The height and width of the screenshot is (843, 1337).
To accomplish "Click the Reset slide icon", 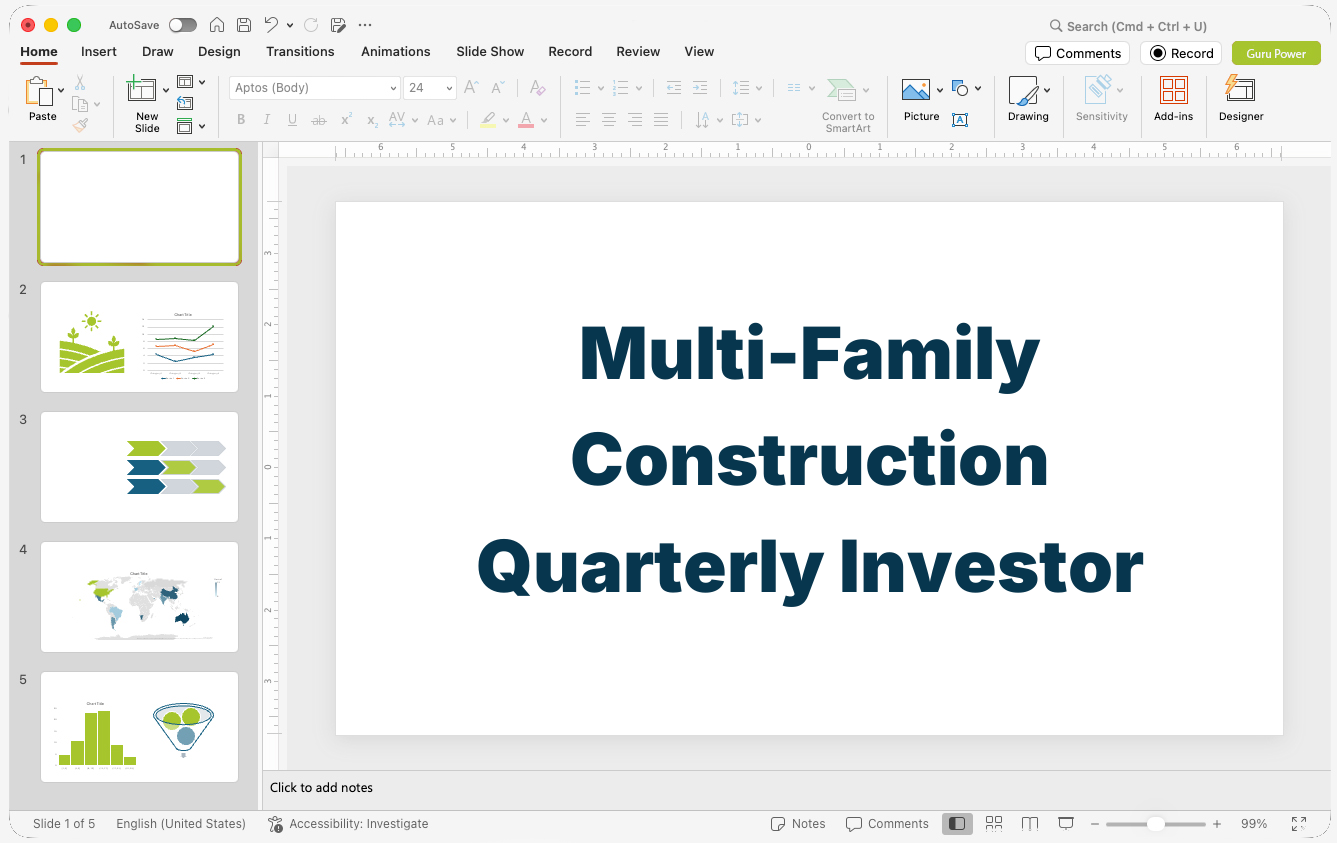I will [185, 103].
